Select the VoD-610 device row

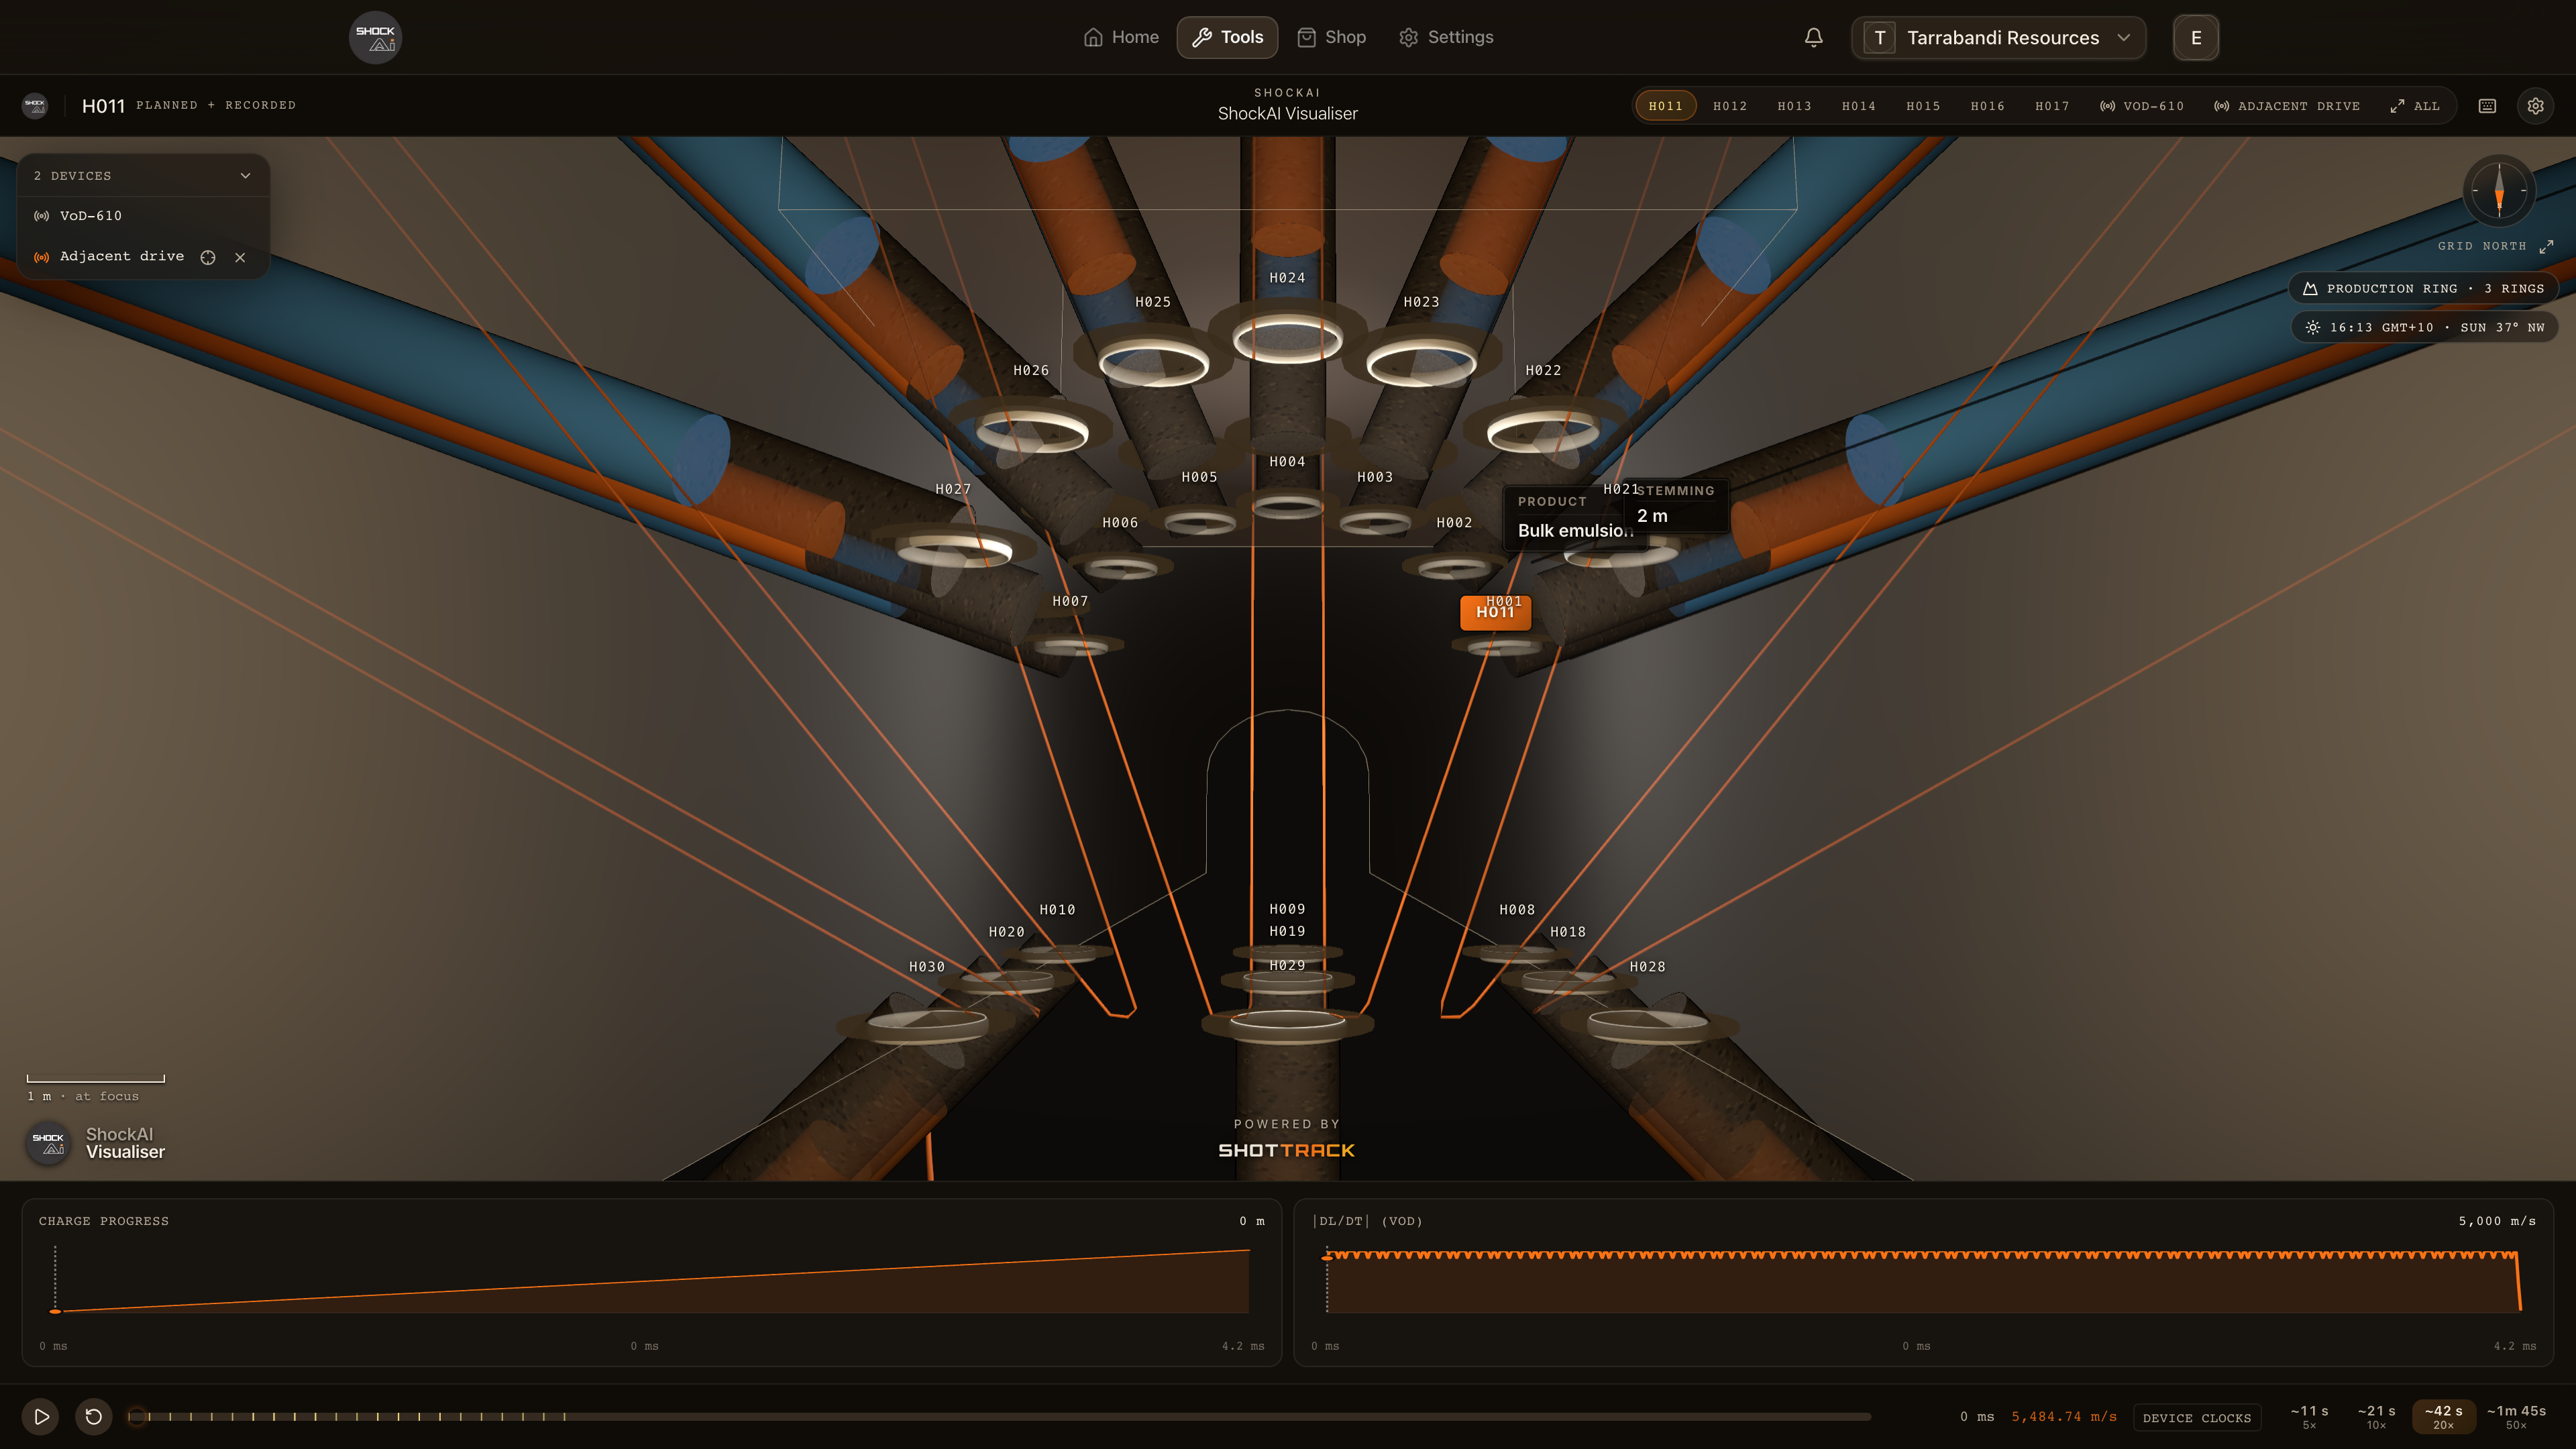click(x=143, y=216)
